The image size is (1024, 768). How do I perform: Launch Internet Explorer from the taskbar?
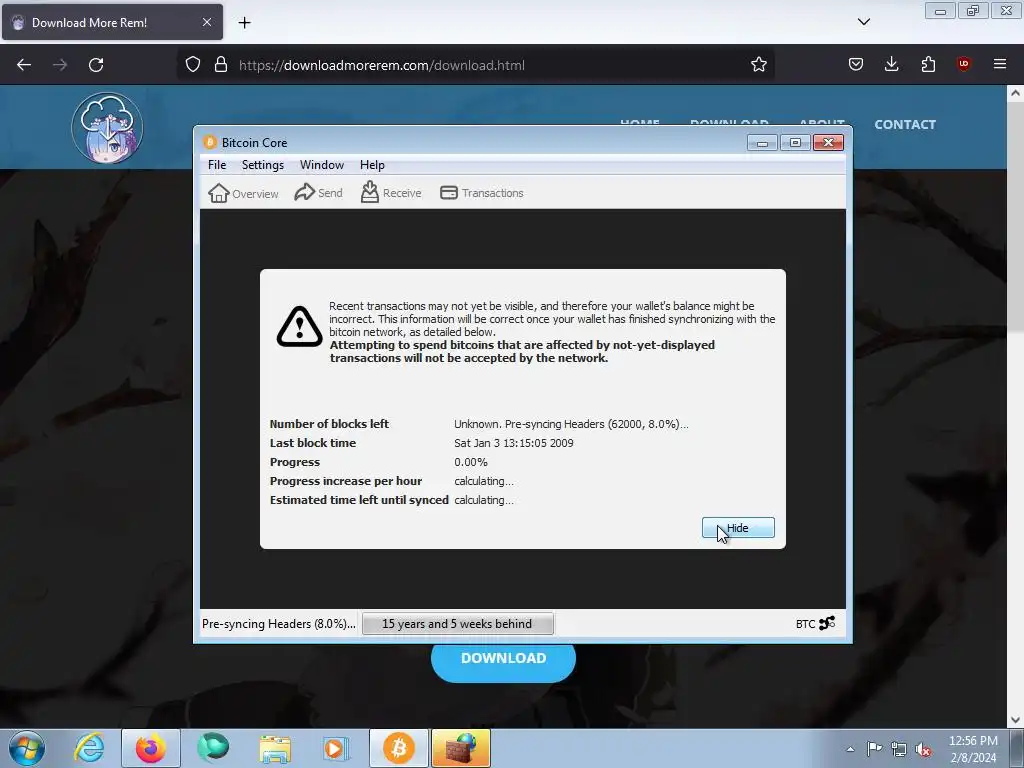tap(89, 748)
